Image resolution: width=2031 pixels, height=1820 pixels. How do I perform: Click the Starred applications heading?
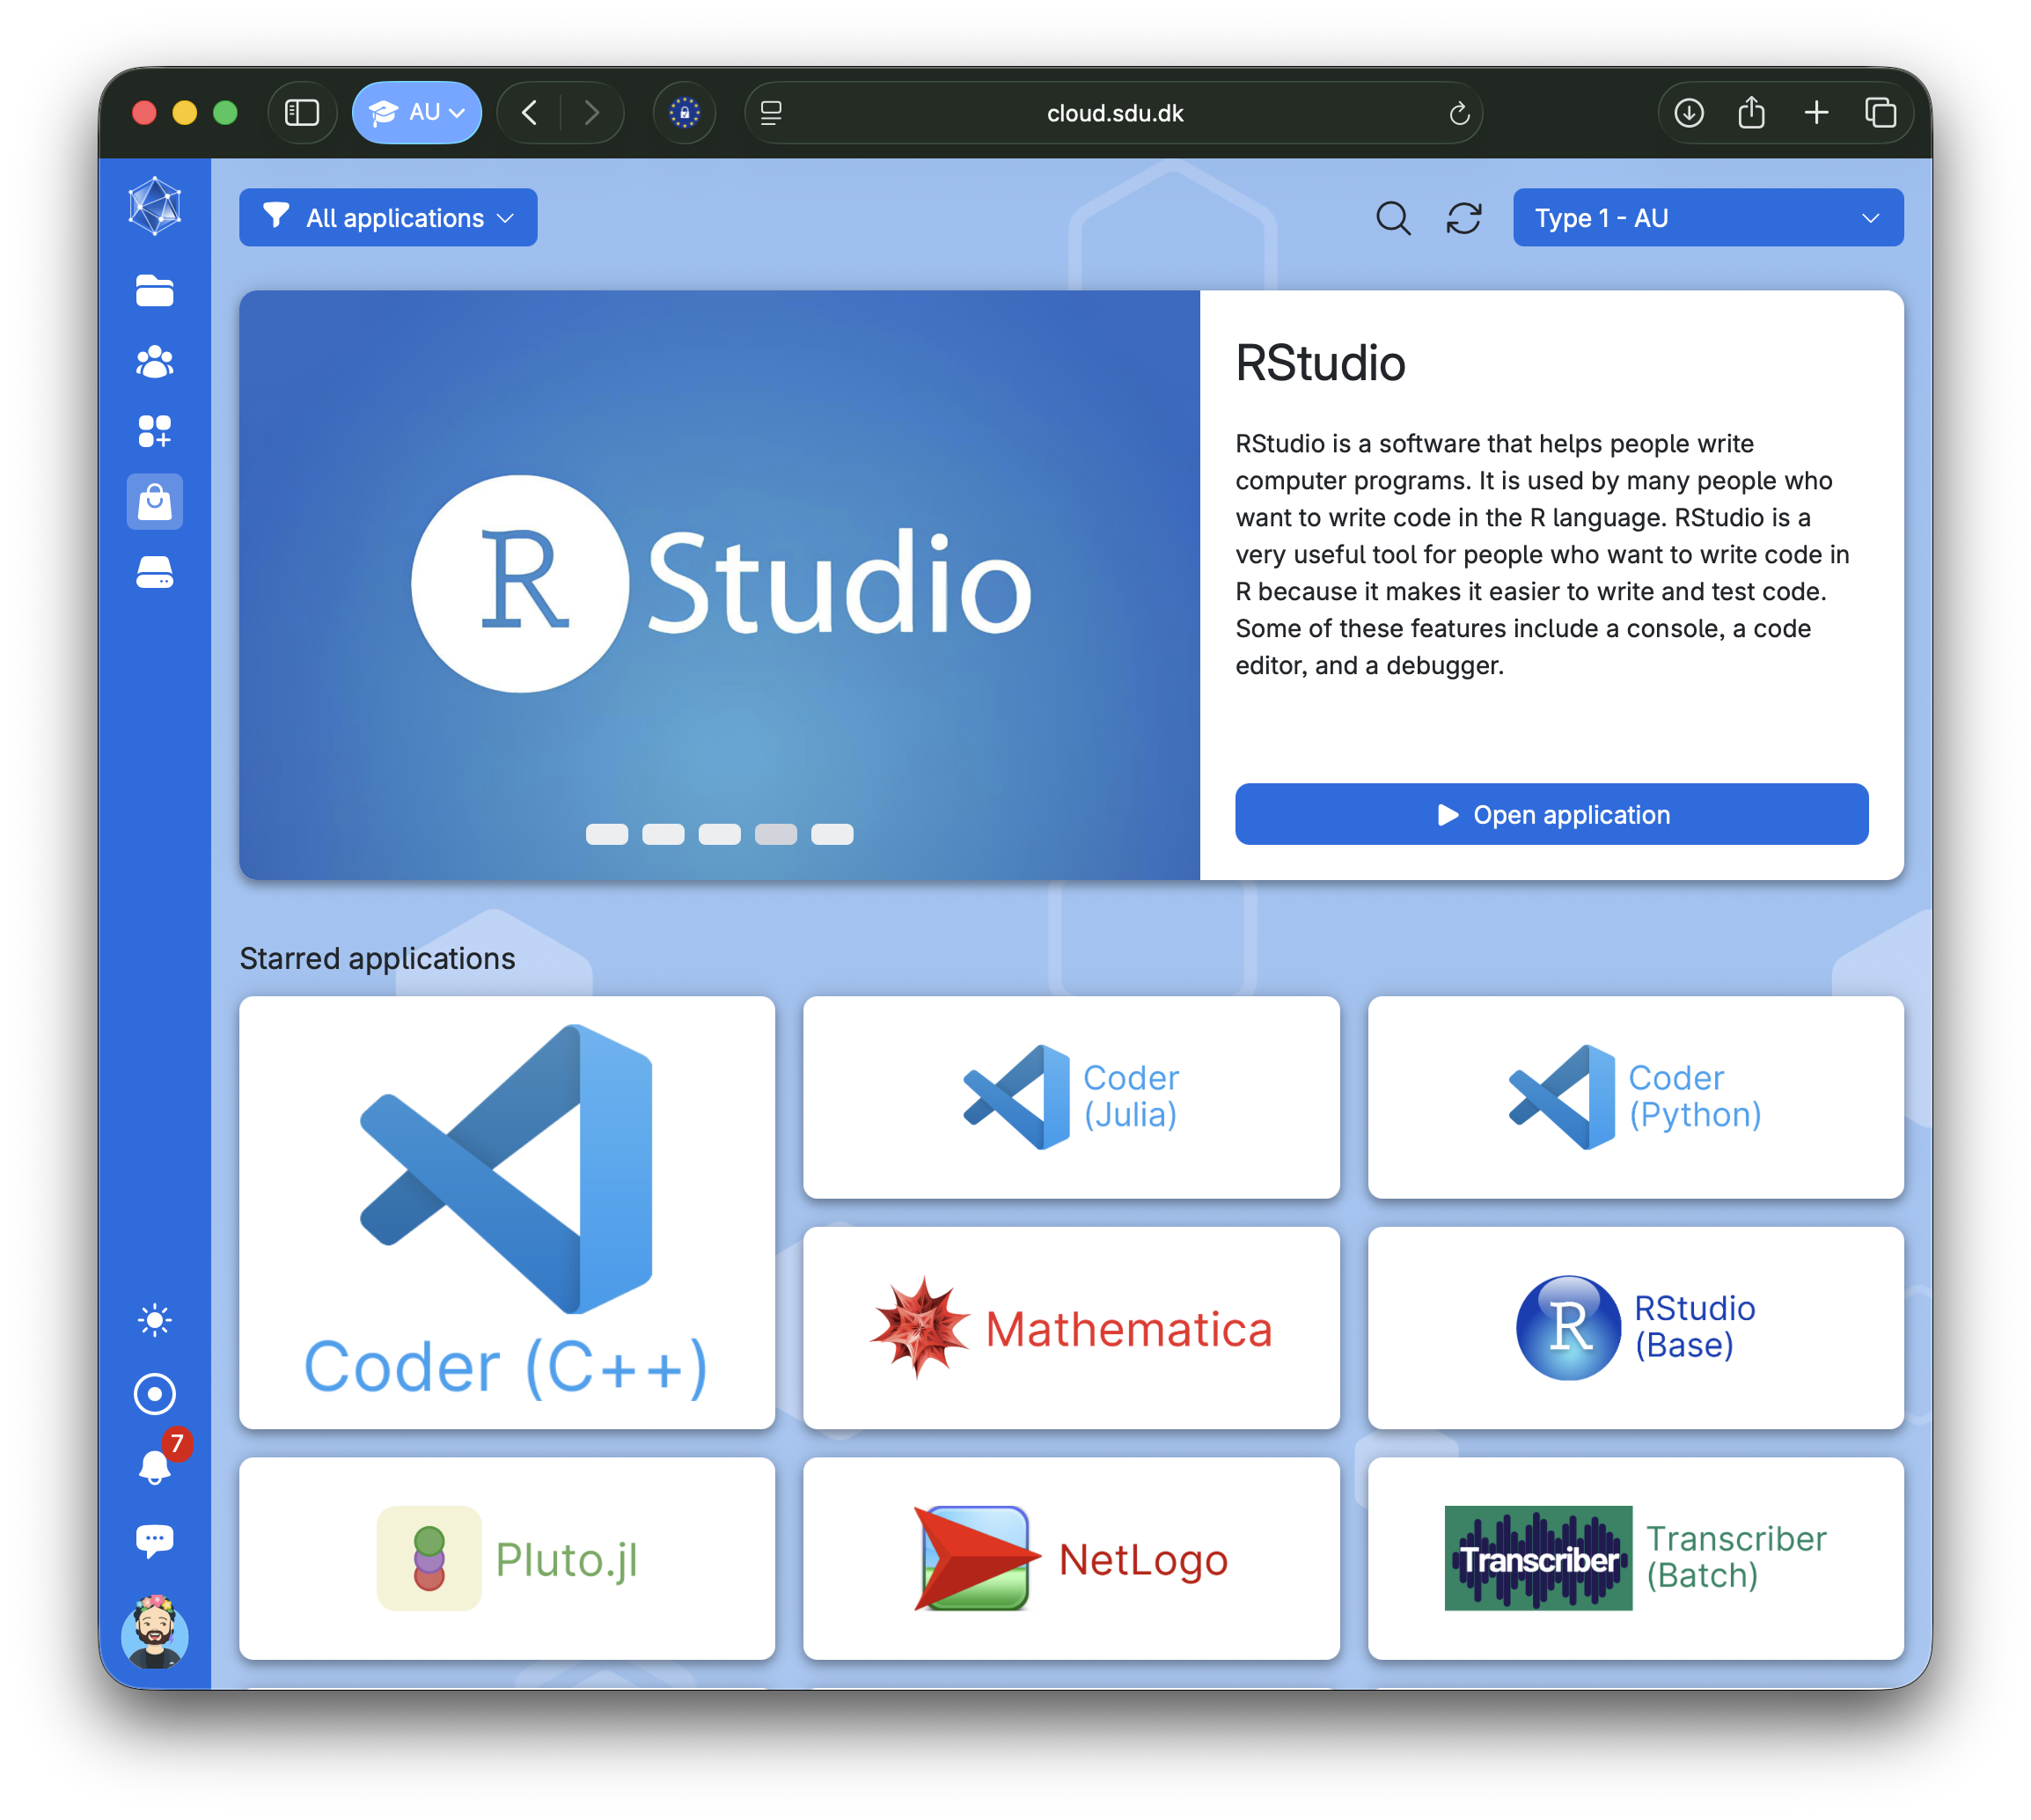[x=377, y=958]
